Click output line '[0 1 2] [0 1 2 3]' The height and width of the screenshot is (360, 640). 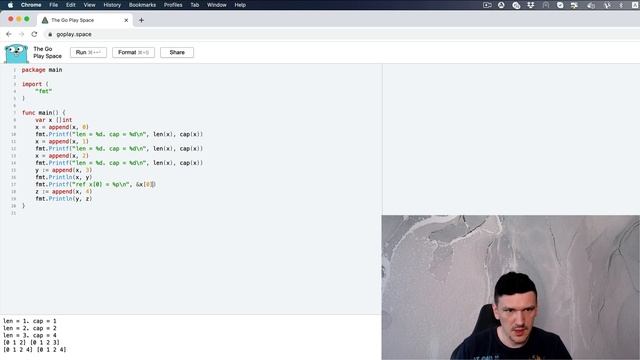click(31, 342)
